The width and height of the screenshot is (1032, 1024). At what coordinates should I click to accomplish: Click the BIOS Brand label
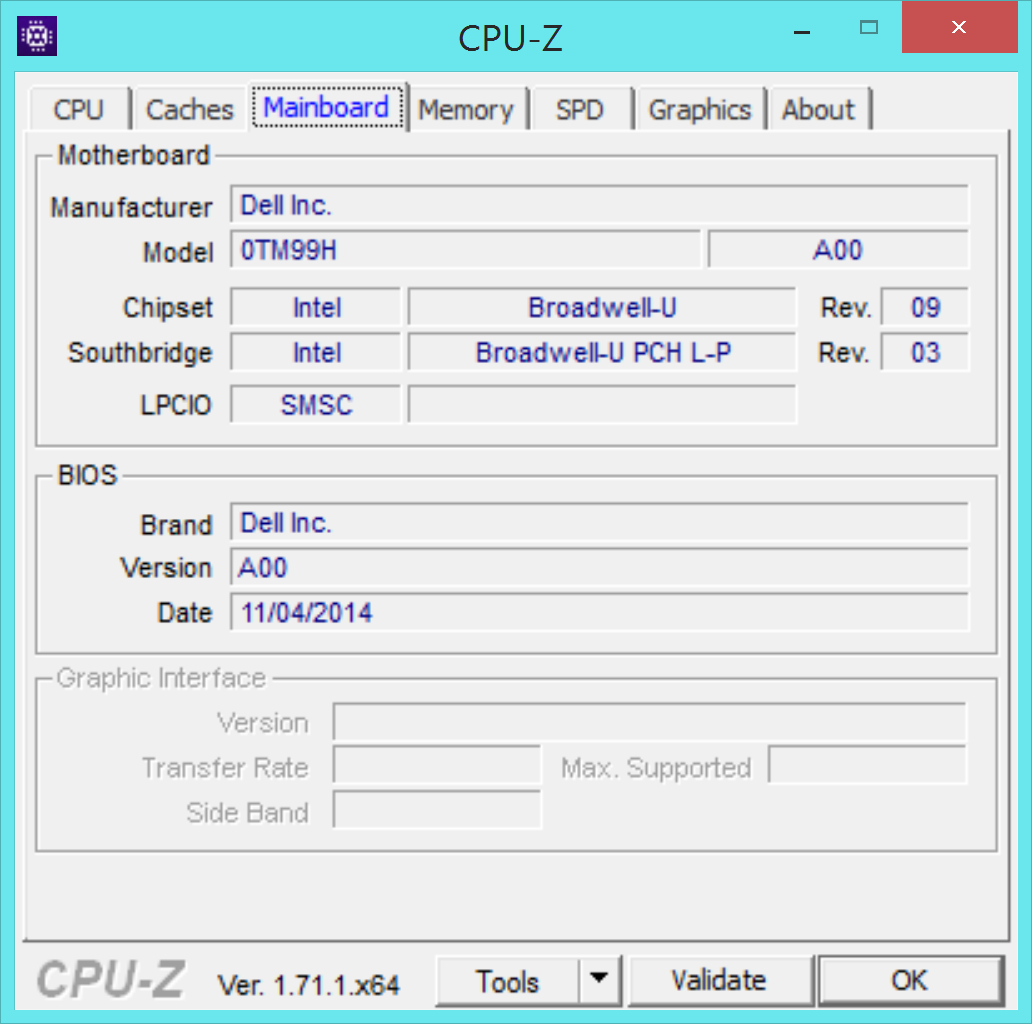[x=176, y=525]
